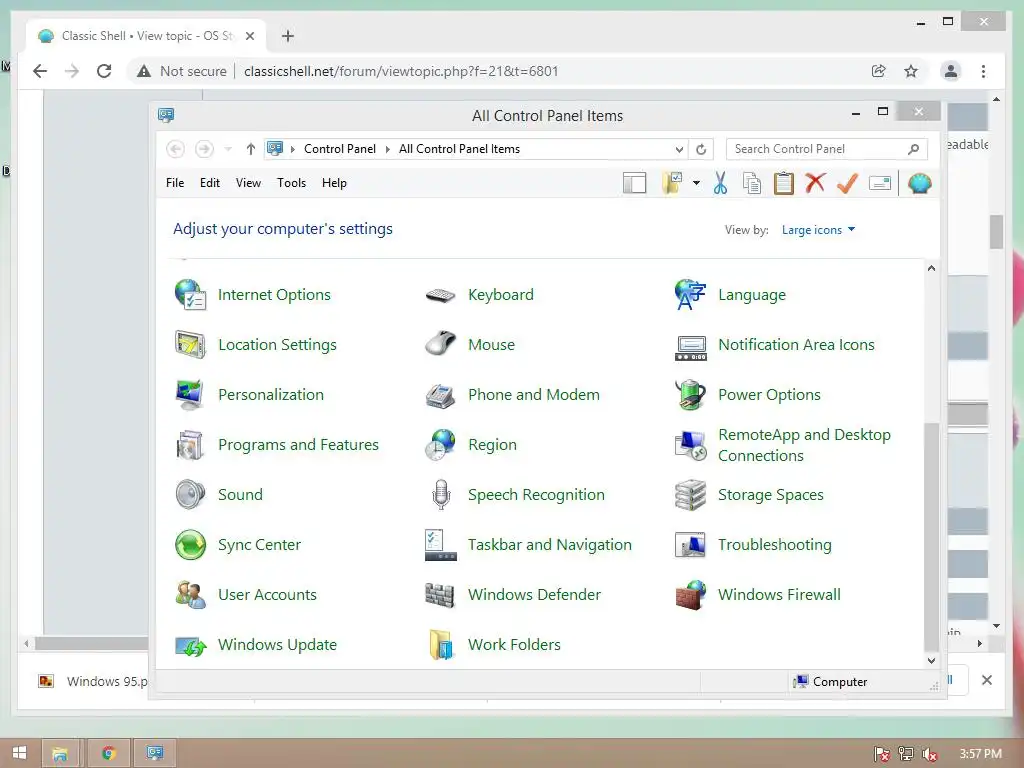Screen dimensions: 1024x768
Task: Click the Copy toolbar icon
Action: pos(752,184)
